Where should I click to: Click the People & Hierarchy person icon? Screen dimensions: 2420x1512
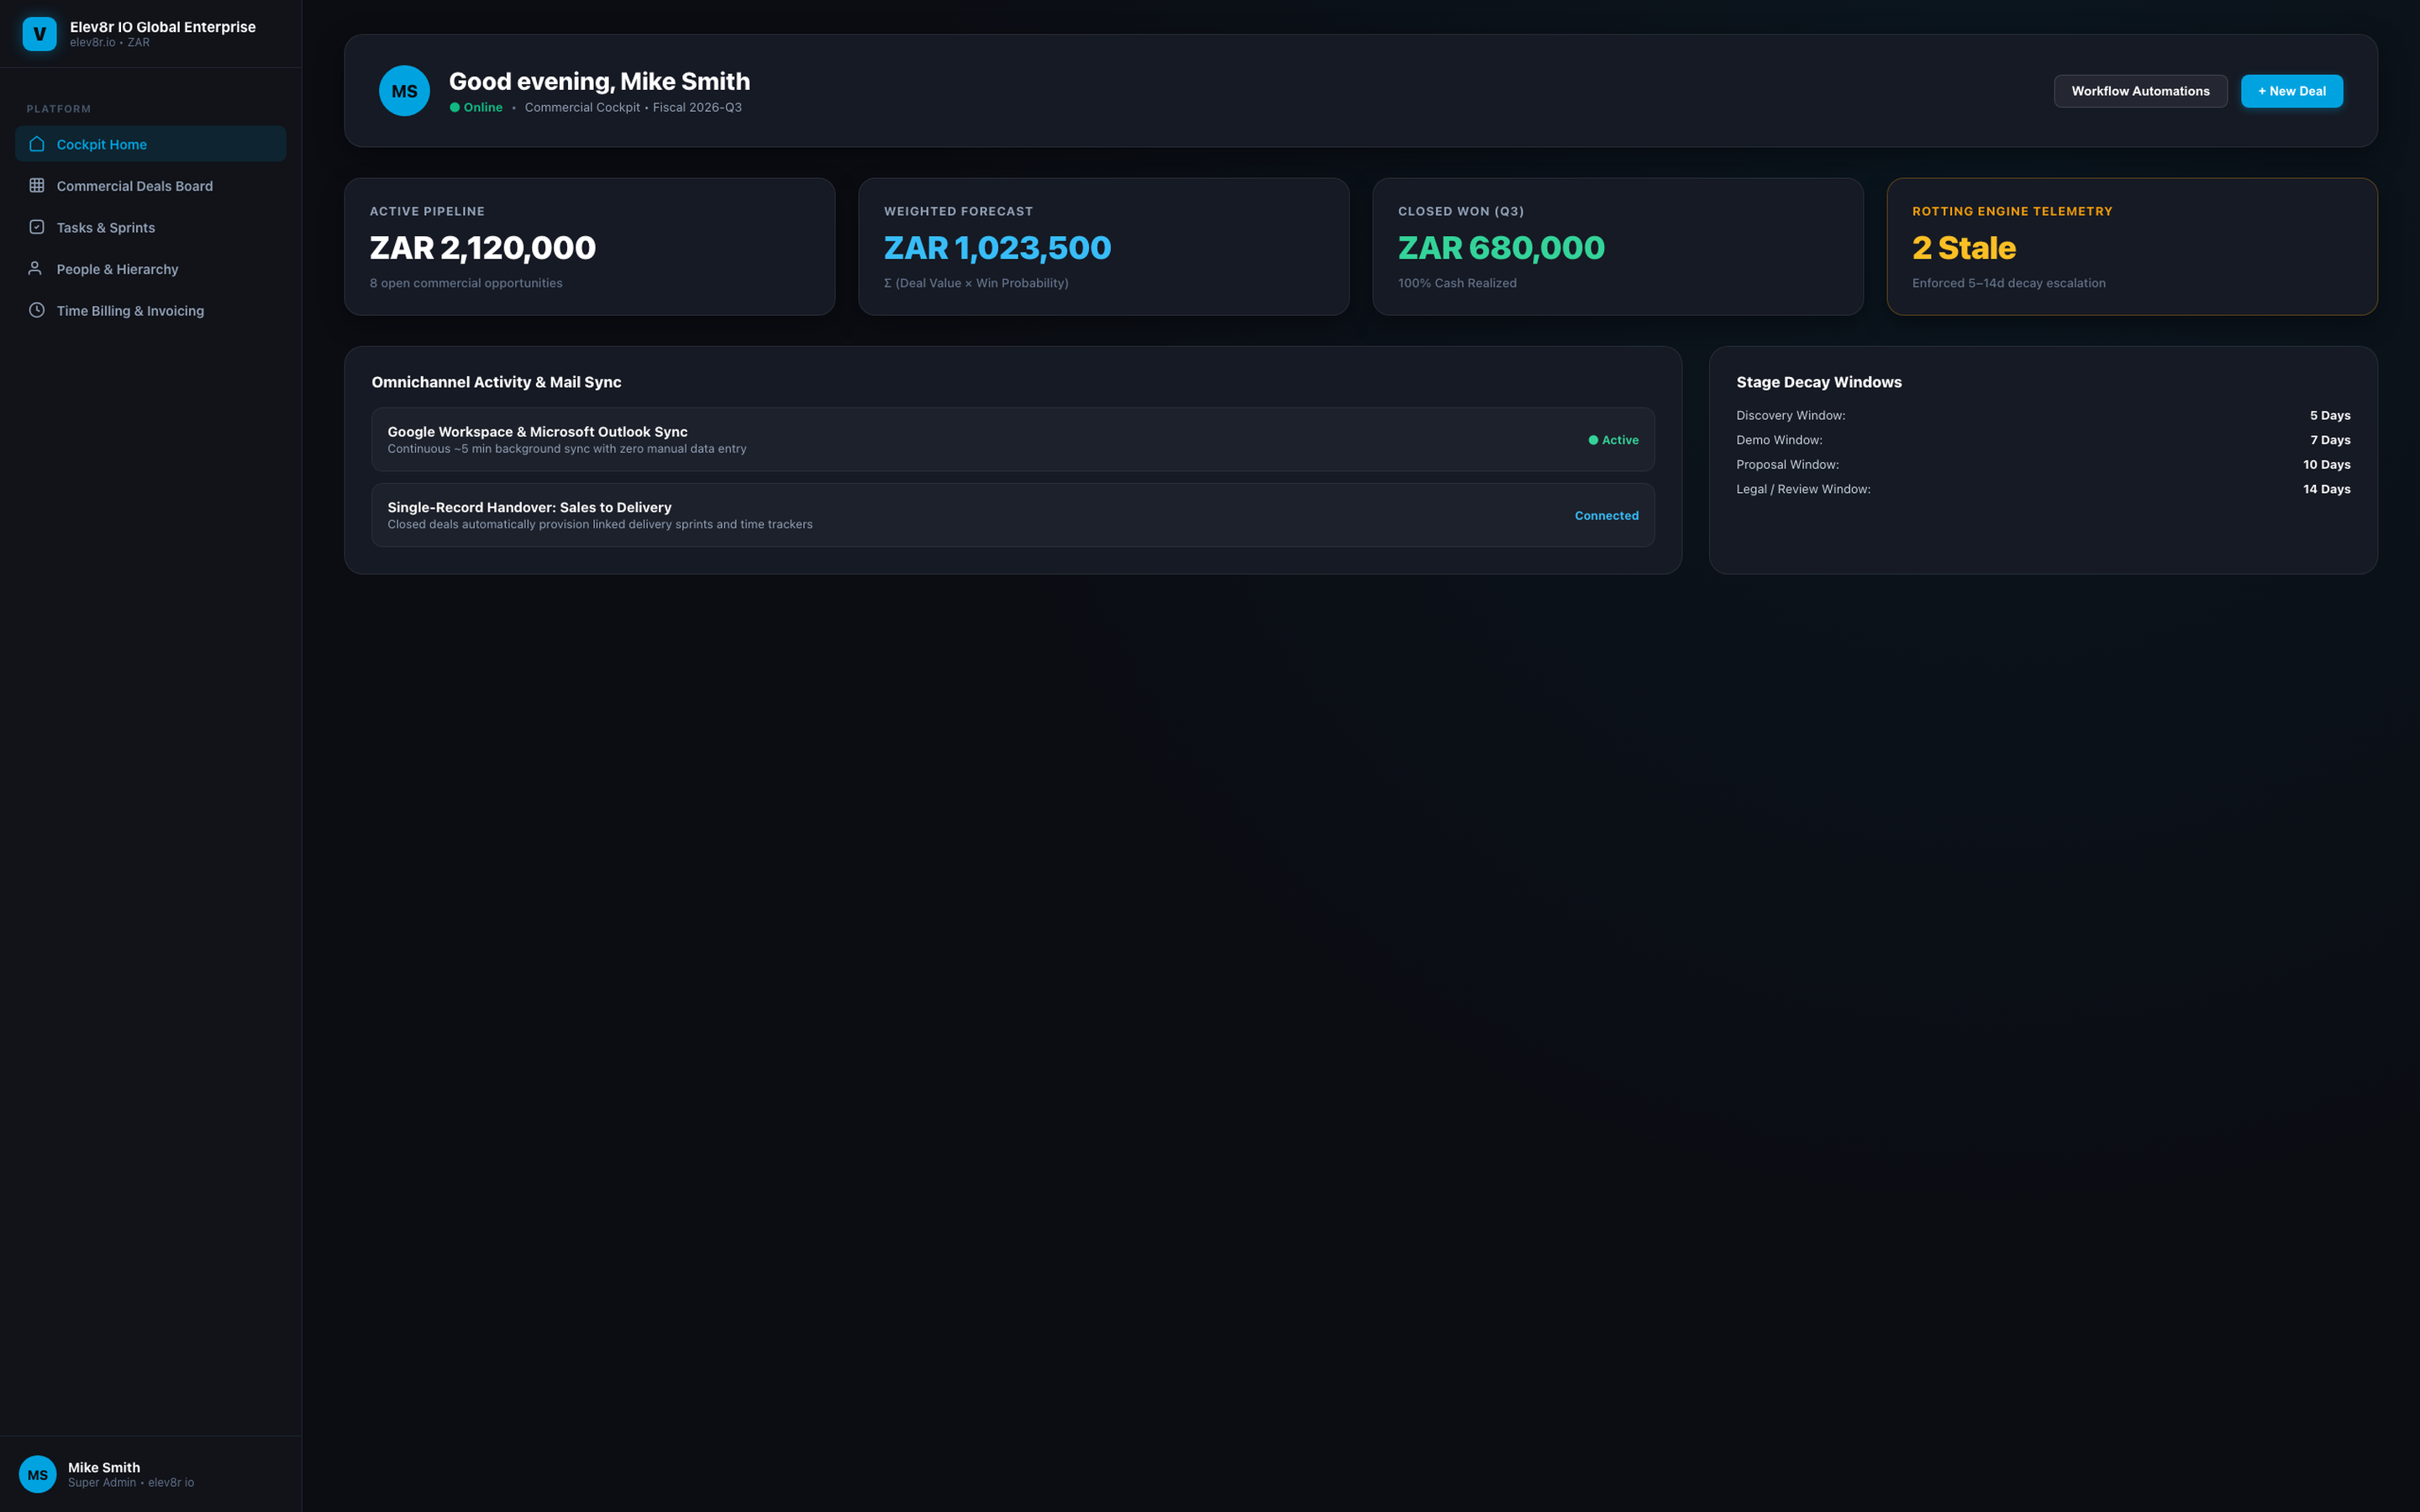[35, 268]
